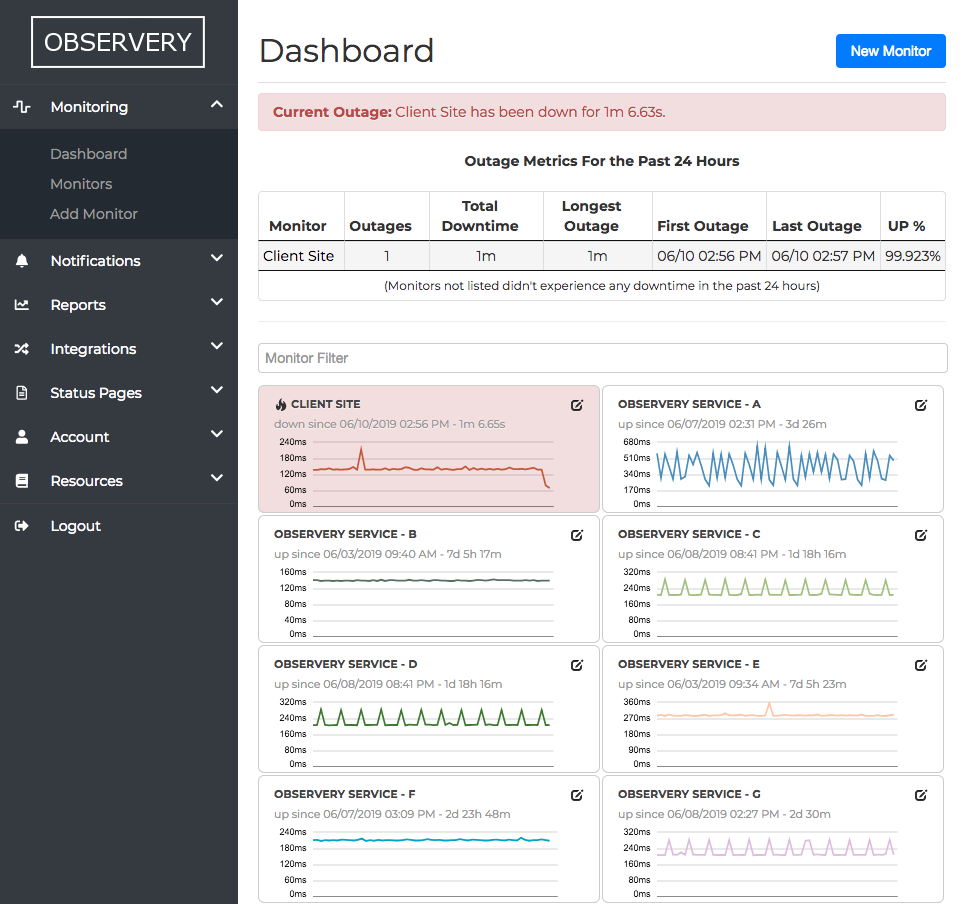Expand the Notifications menu chevron
This screenshot has width=966, height=904.
click(x=217, y=258)
